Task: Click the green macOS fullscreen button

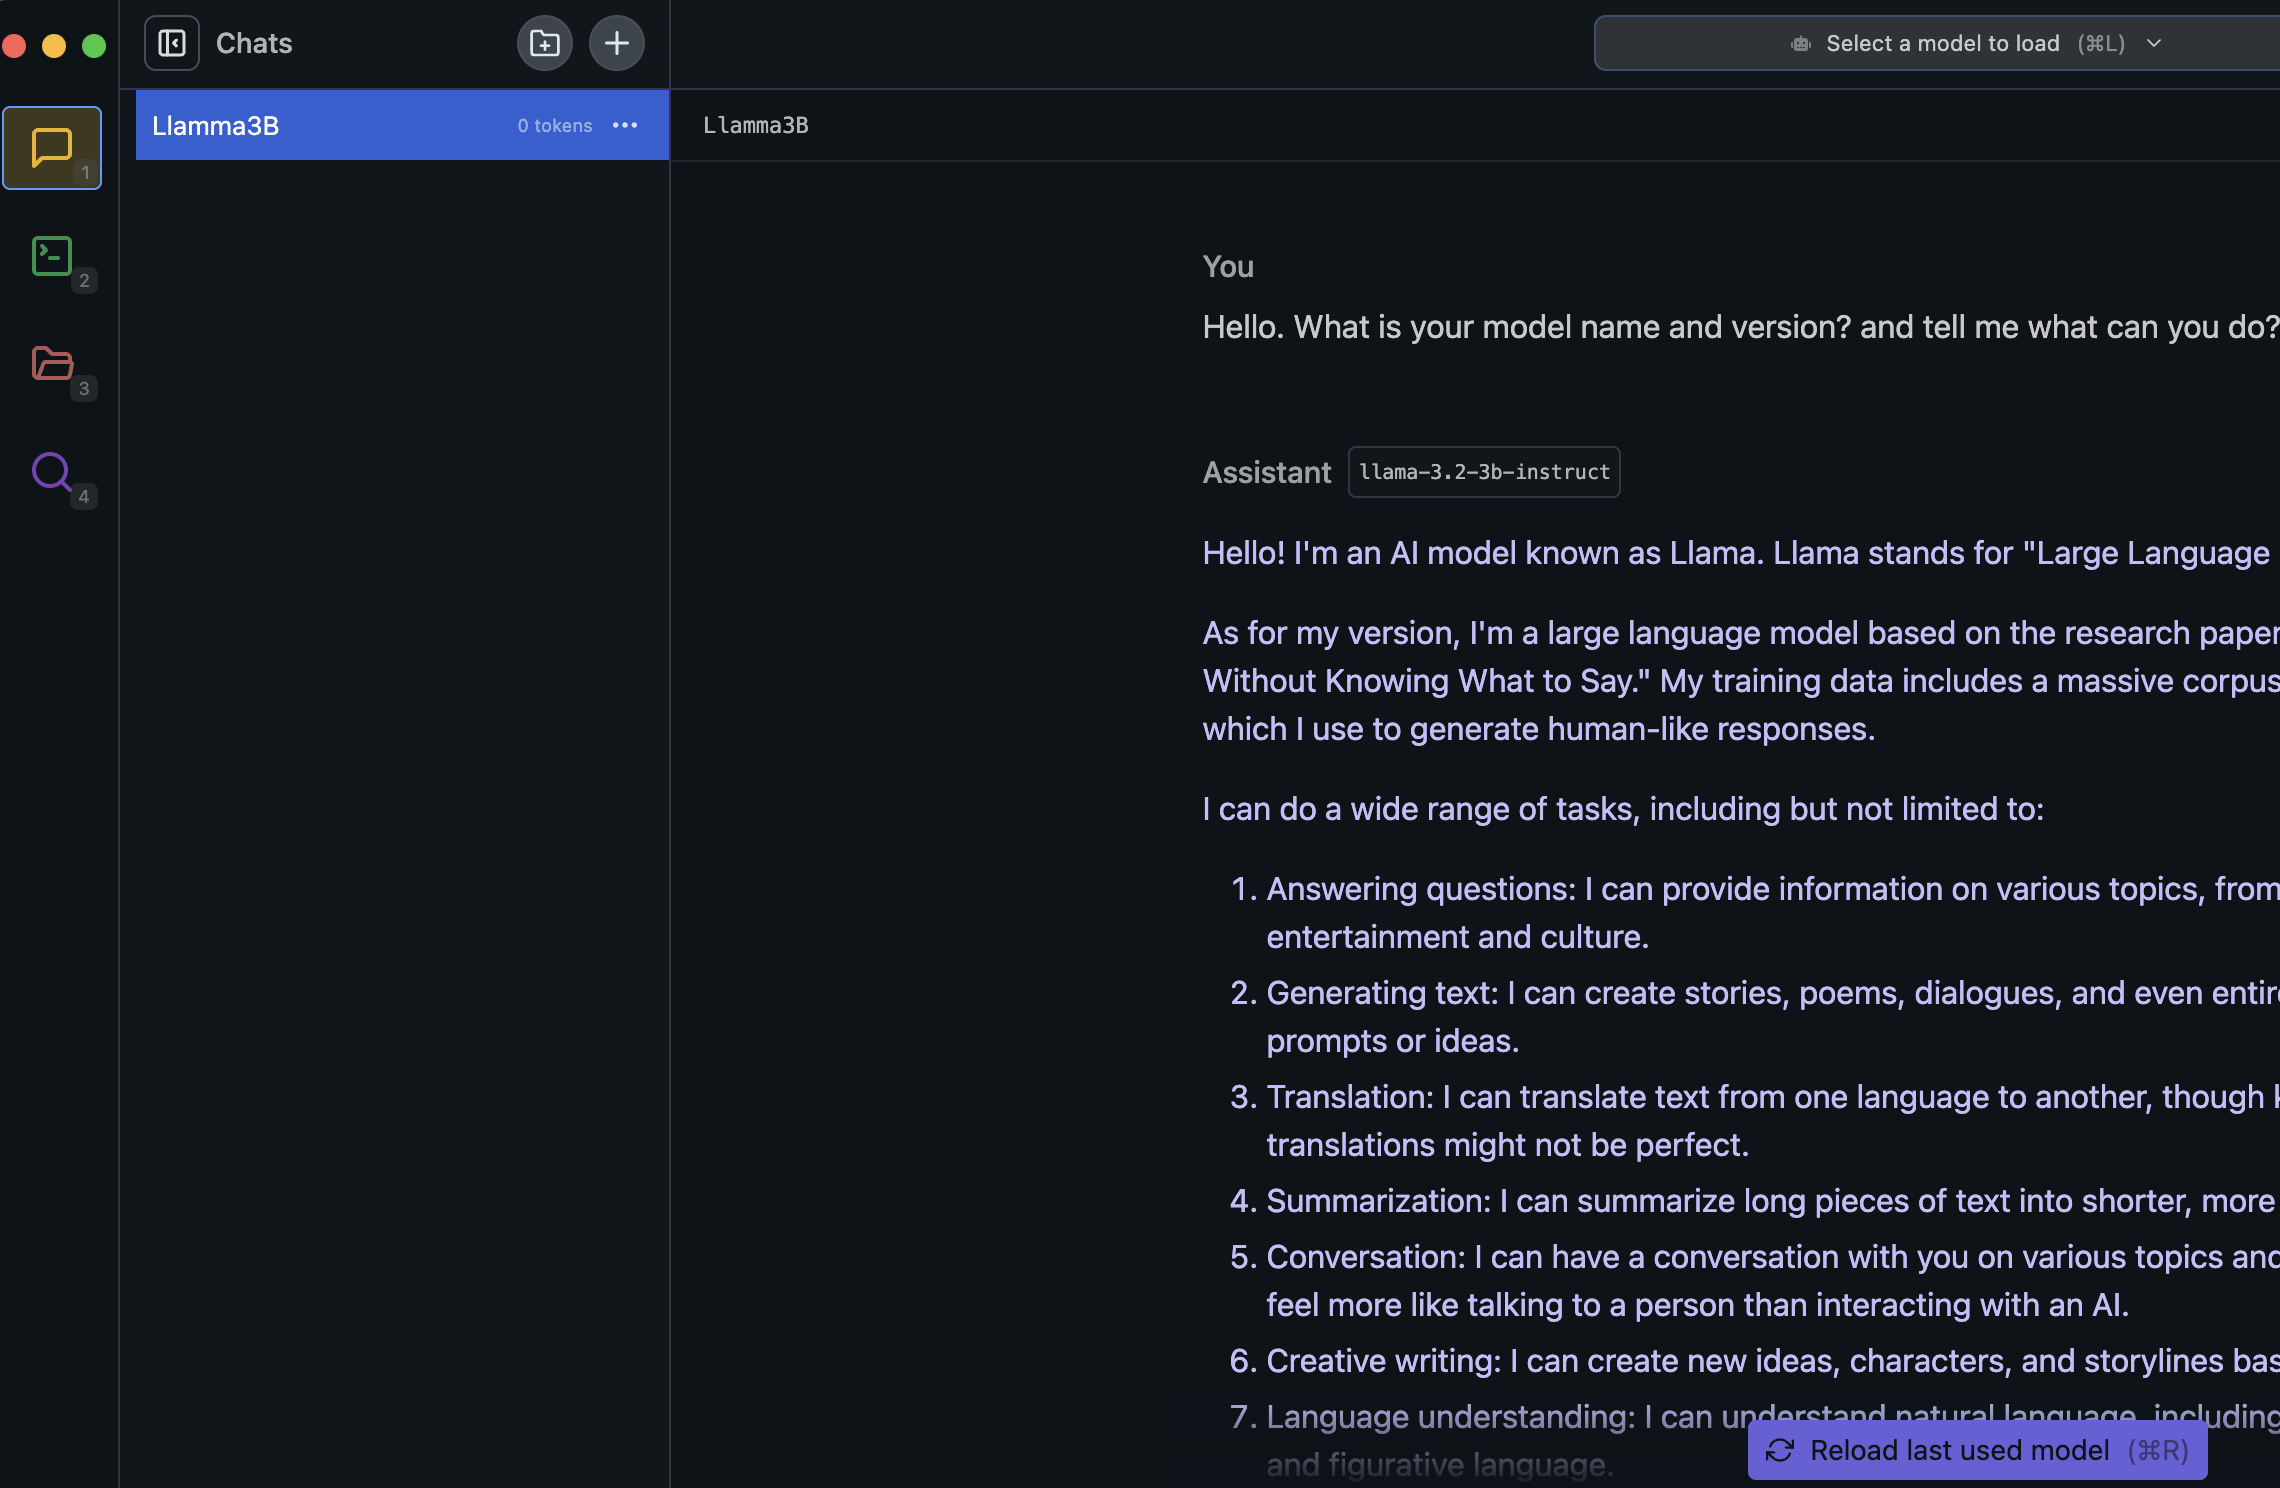Action: (94, 46)
